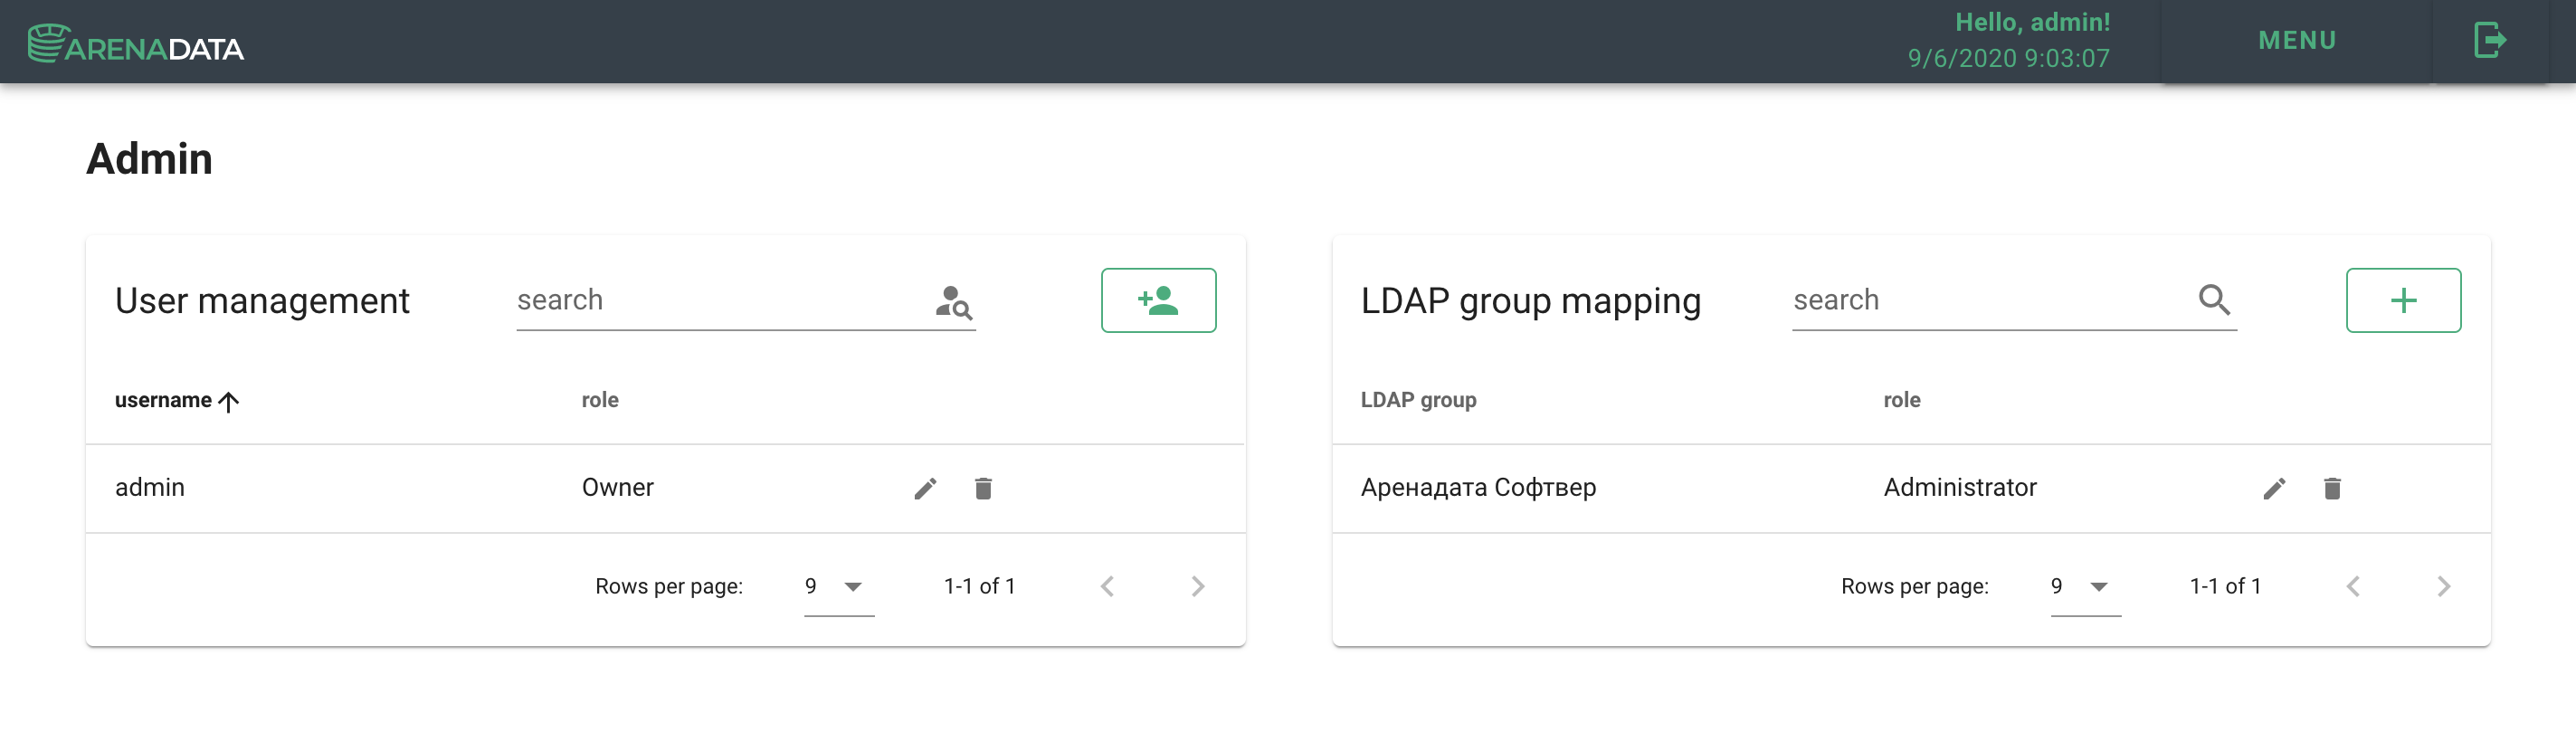Click the role header in User management
2576x751 pixels.
(x=600, y=400)
